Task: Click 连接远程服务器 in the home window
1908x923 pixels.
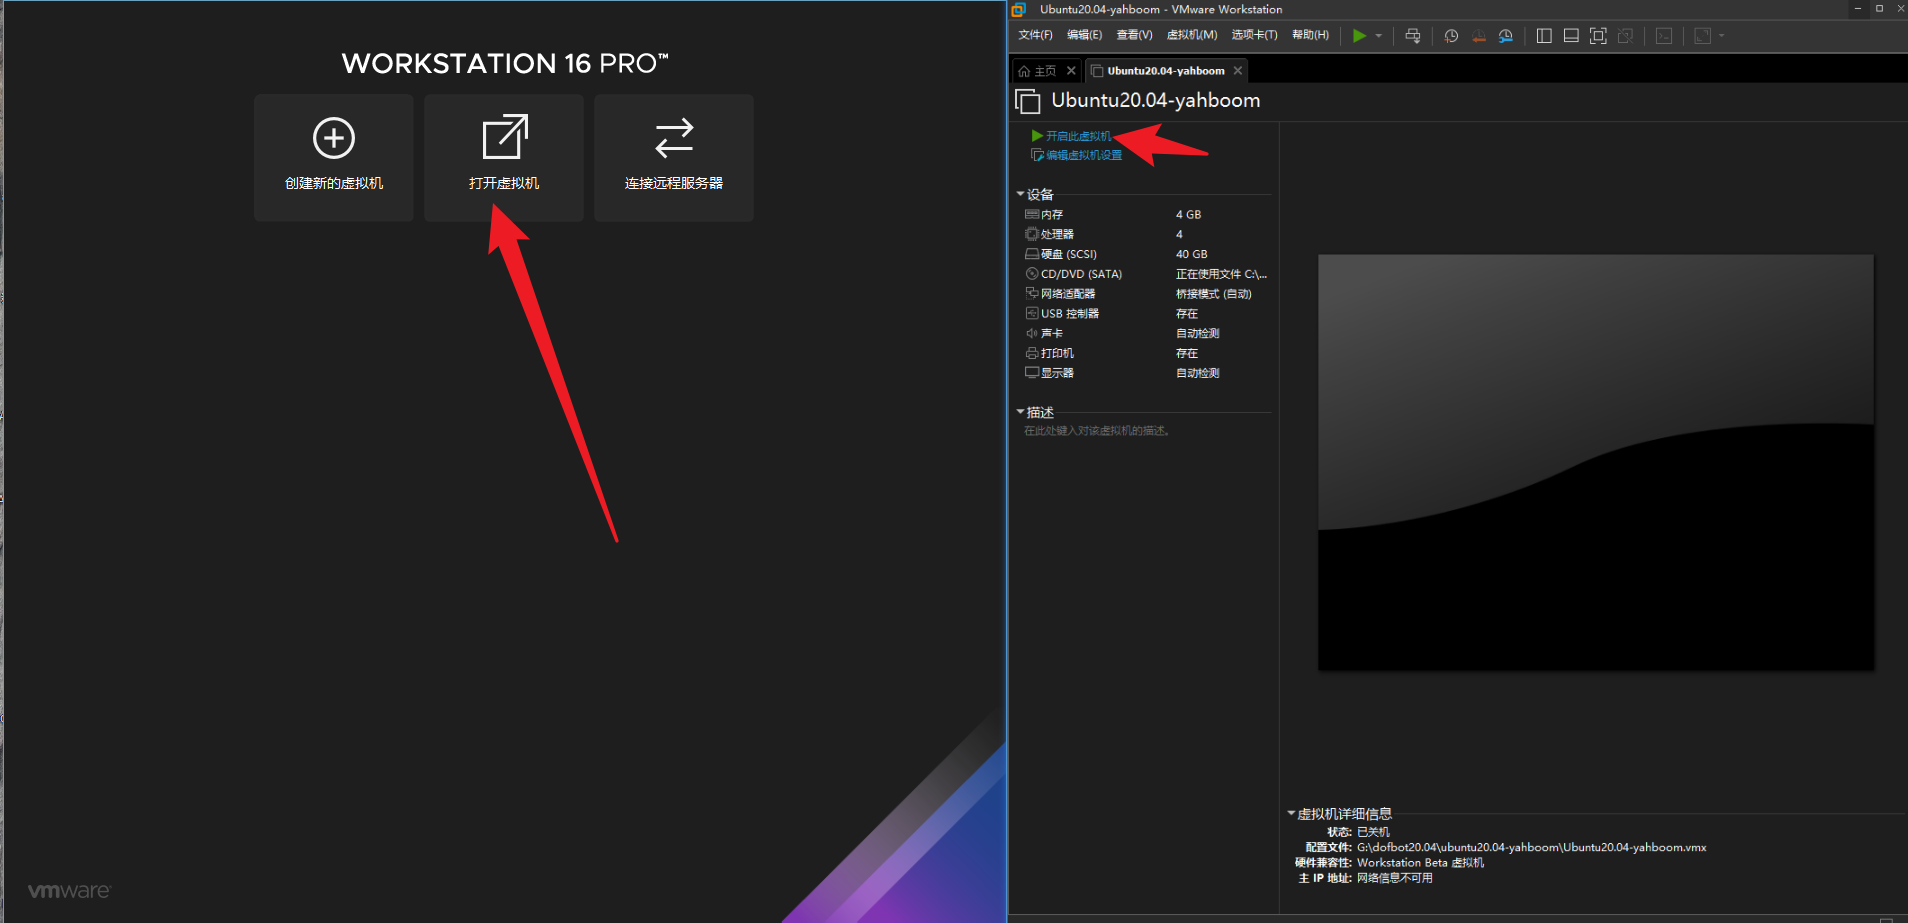Action: pyautogui.click(x=674, y=158)
